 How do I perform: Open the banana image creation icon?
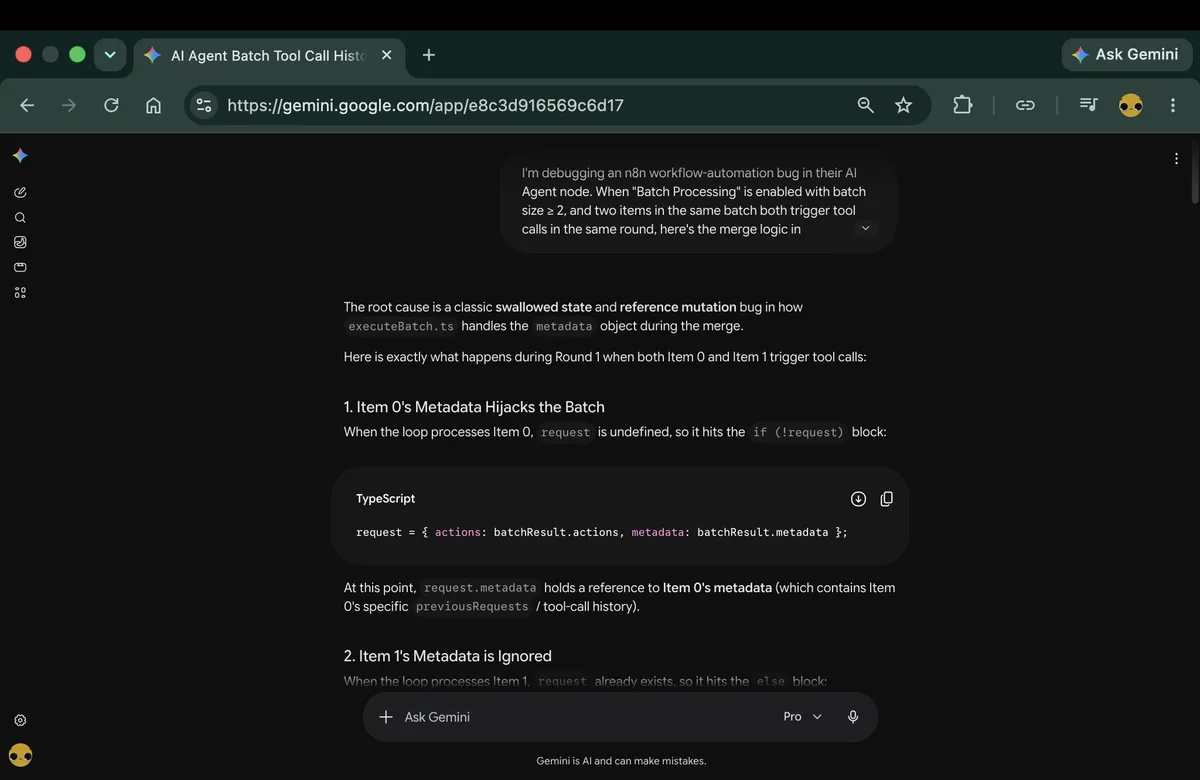[20, 242]
